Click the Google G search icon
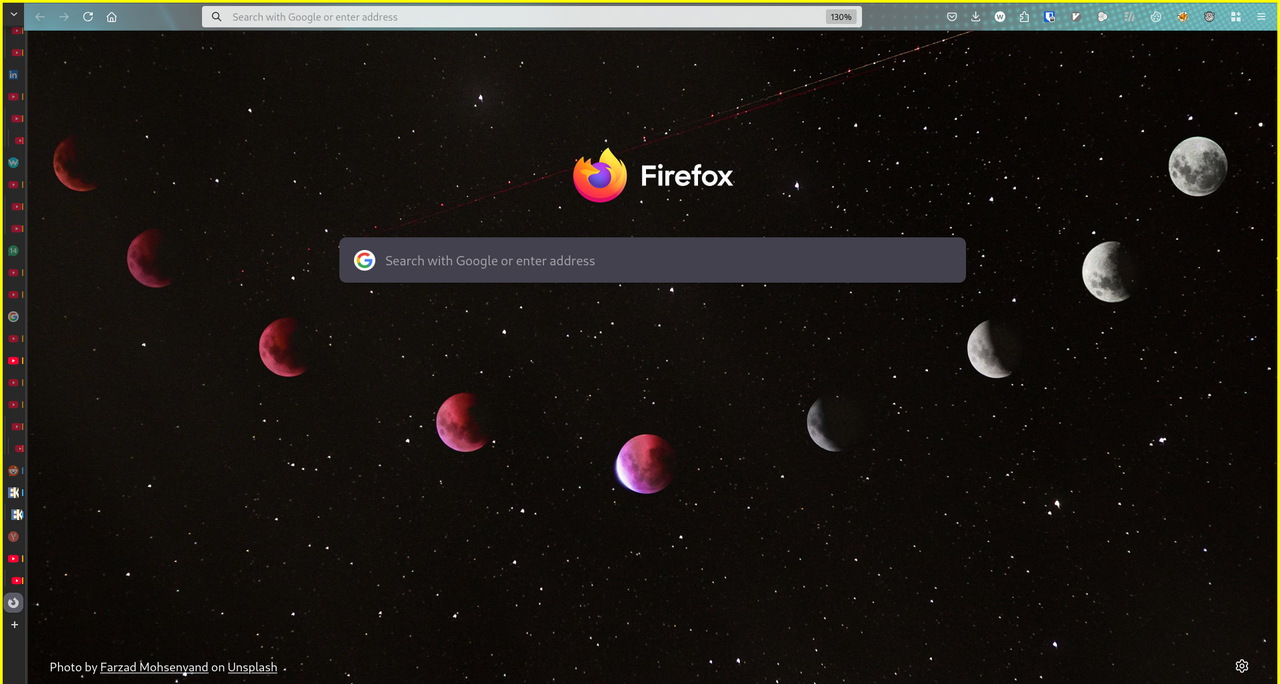The height and width of the screenshot is (684, 1280). 365,260
